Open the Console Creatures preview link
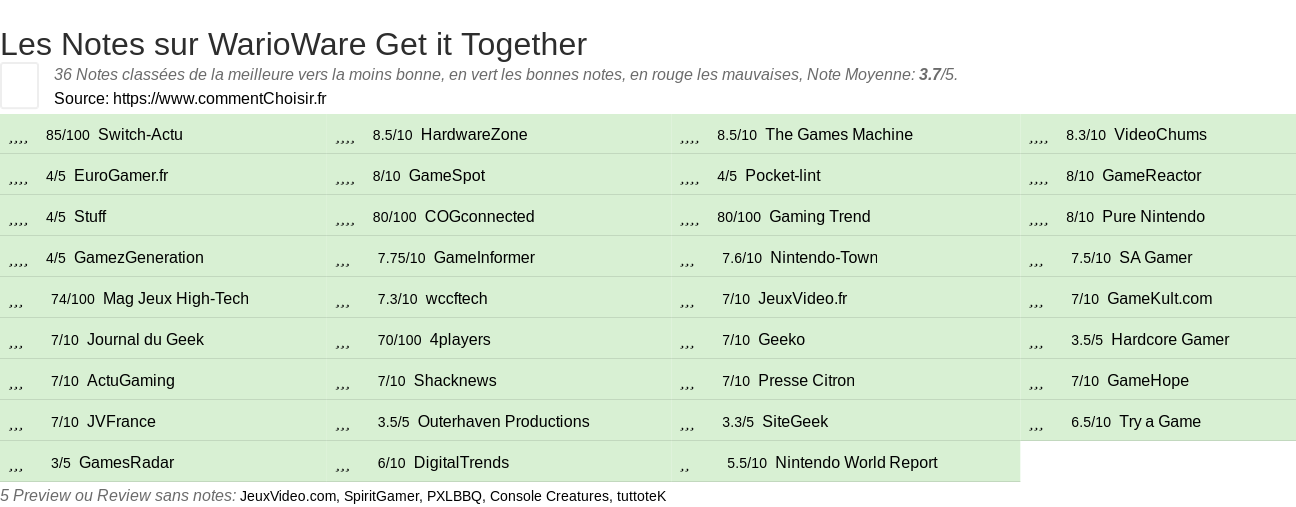This screenshot has height=507, width=1296. coord(549,496)
